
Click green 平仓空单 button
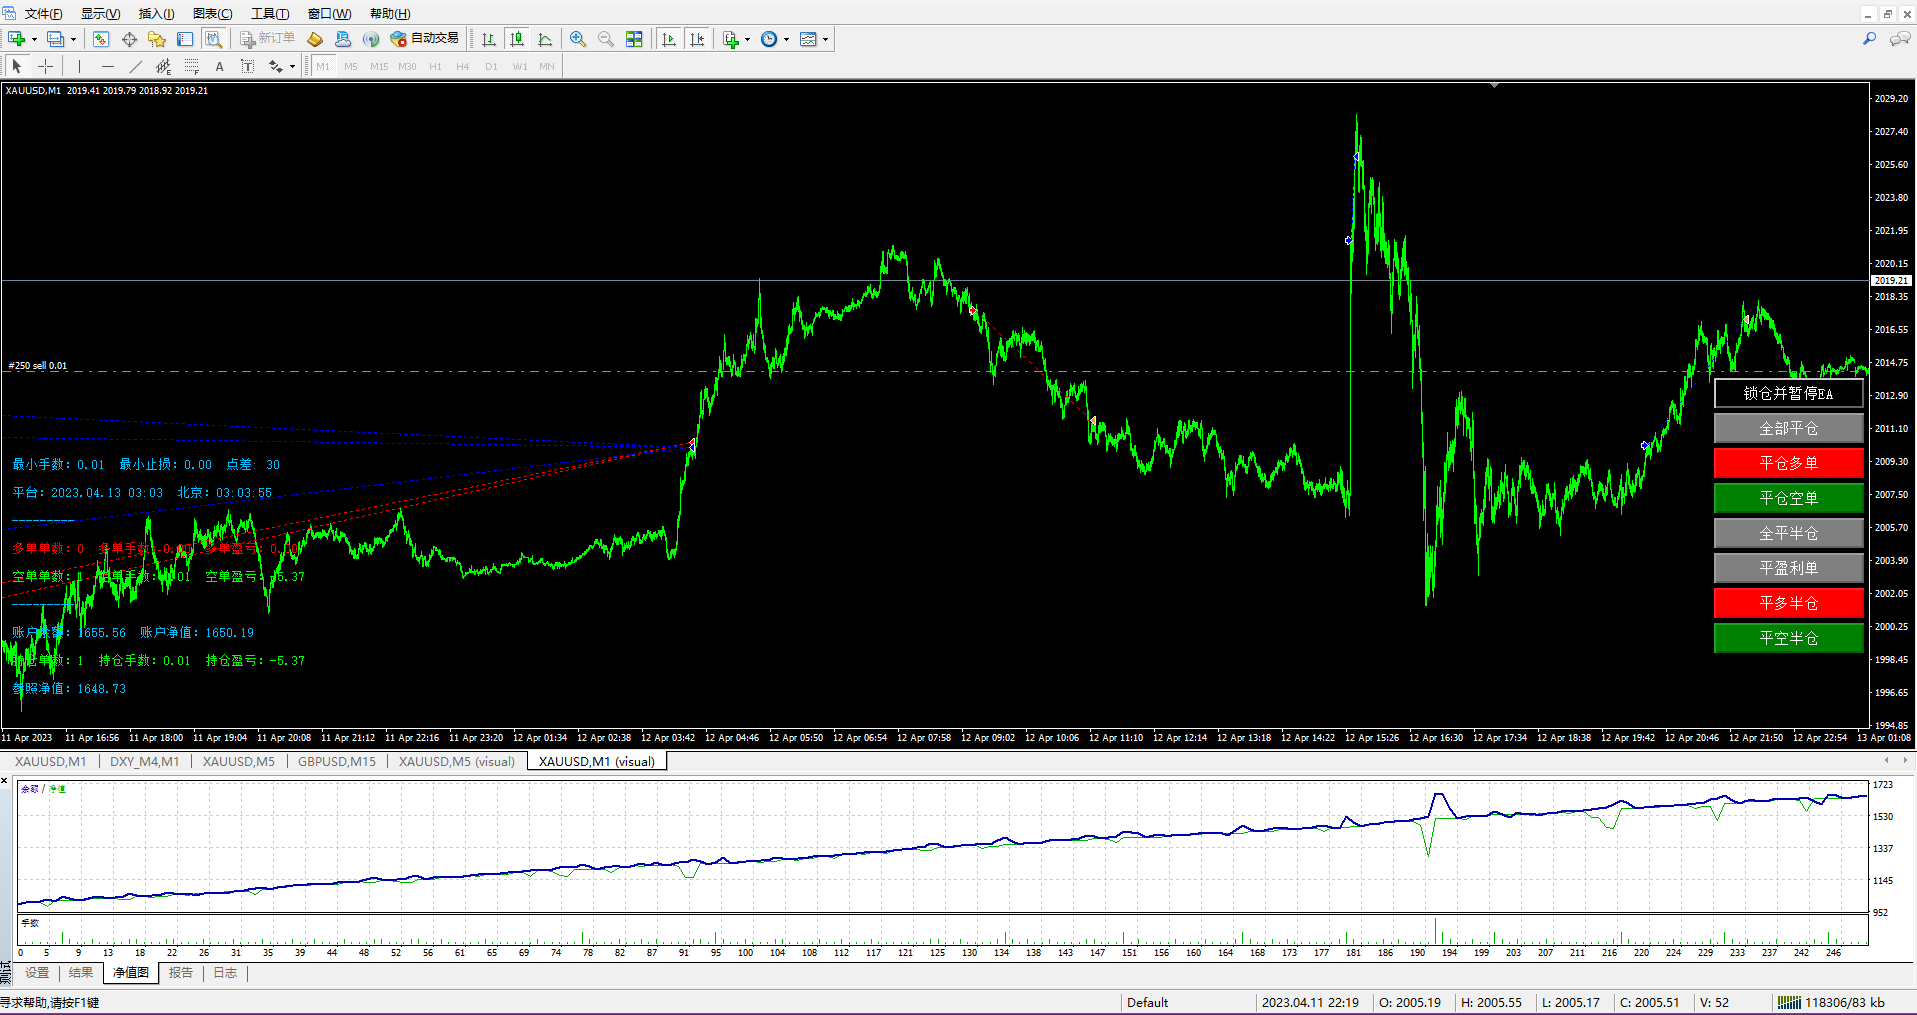[1788, 498]
